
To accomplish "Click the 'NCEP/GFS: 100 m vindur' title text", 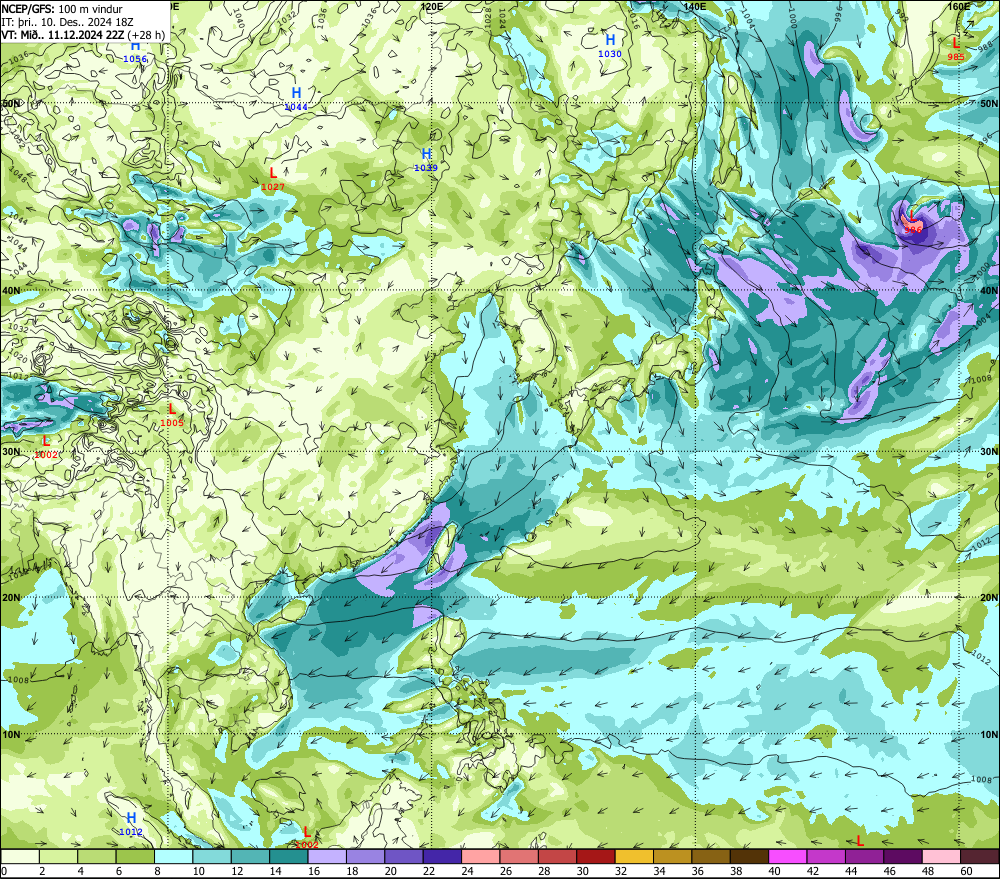I will click(x=62, y=9).
